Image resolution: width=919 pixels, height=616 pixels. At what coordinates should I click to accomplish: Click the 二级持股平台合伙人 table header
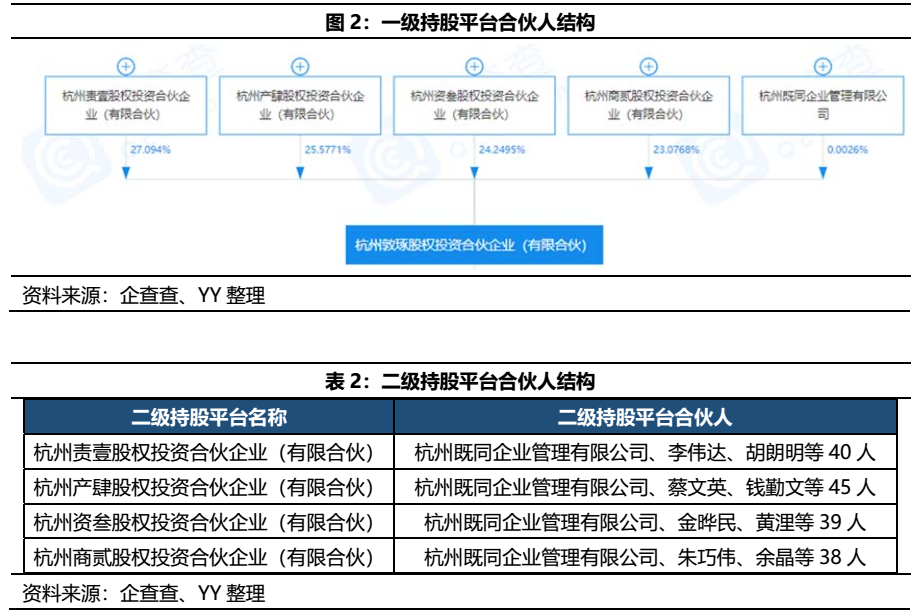(x=645, y=417)
